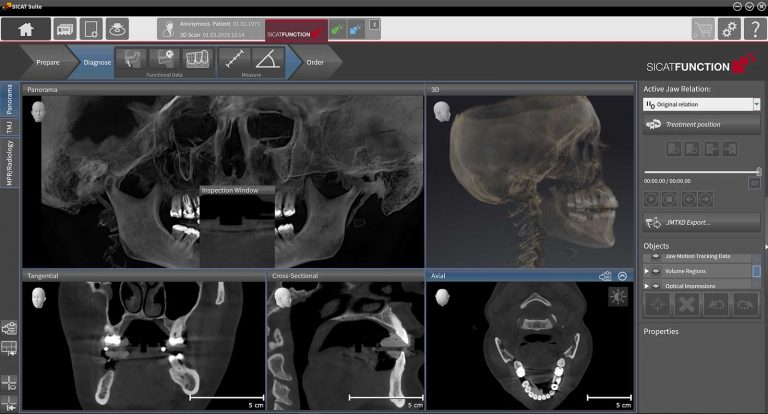
Task: Toggle visibility of Jaw Motion Tracking Data
Action: 656,257
